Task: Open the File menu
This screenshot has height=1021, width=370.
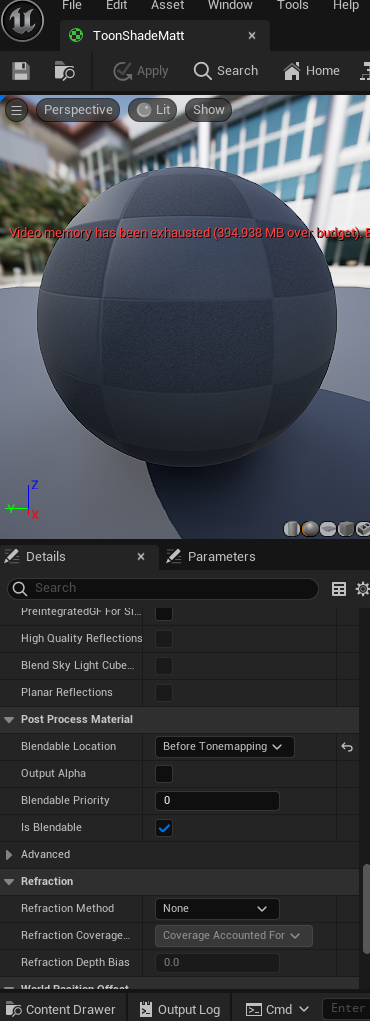Action: point(72,6)
